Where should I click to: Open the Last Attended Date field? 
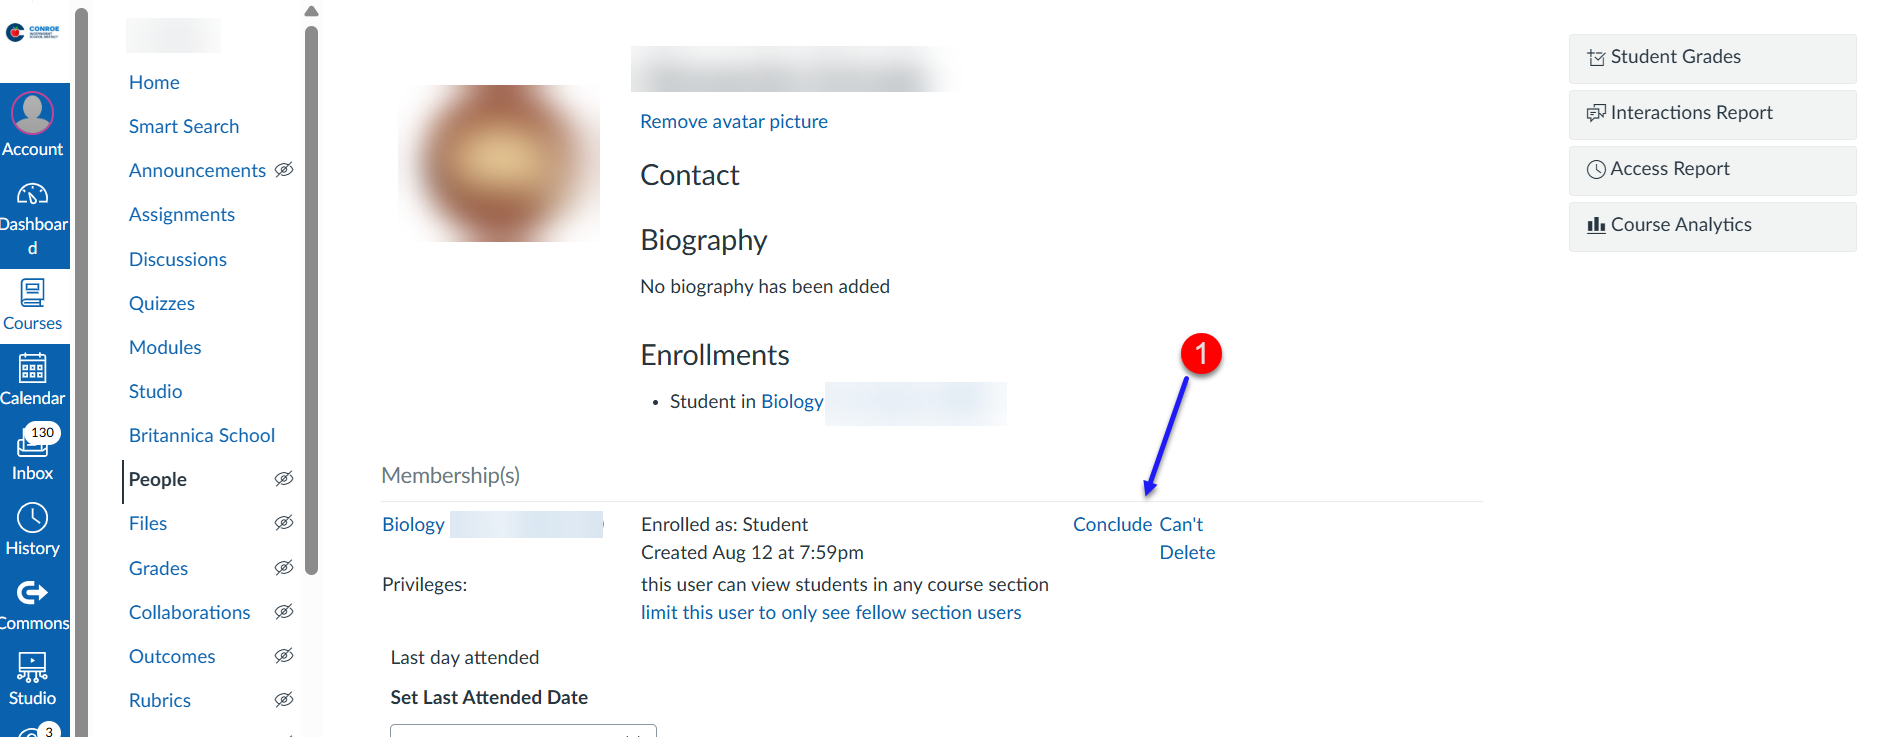pos(523,730)
